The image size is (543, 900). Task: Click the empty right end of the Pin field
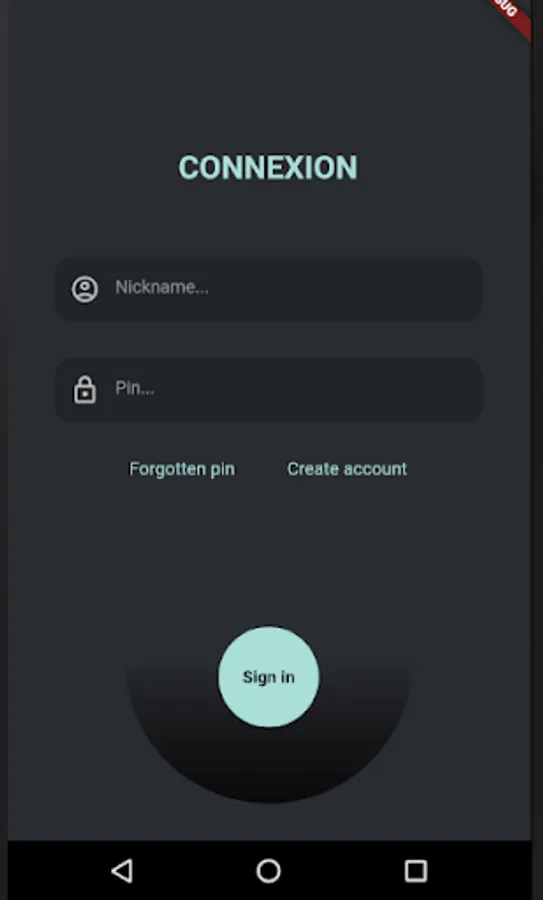(x=436, y=390)
